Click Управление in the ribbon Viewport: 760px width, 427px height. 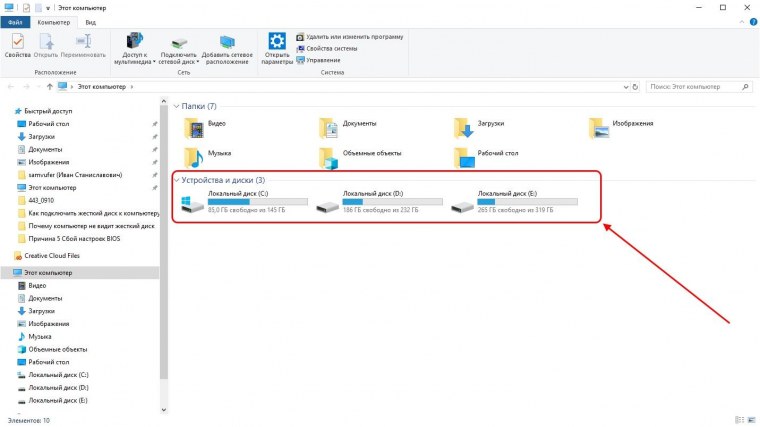click(327, 58)
